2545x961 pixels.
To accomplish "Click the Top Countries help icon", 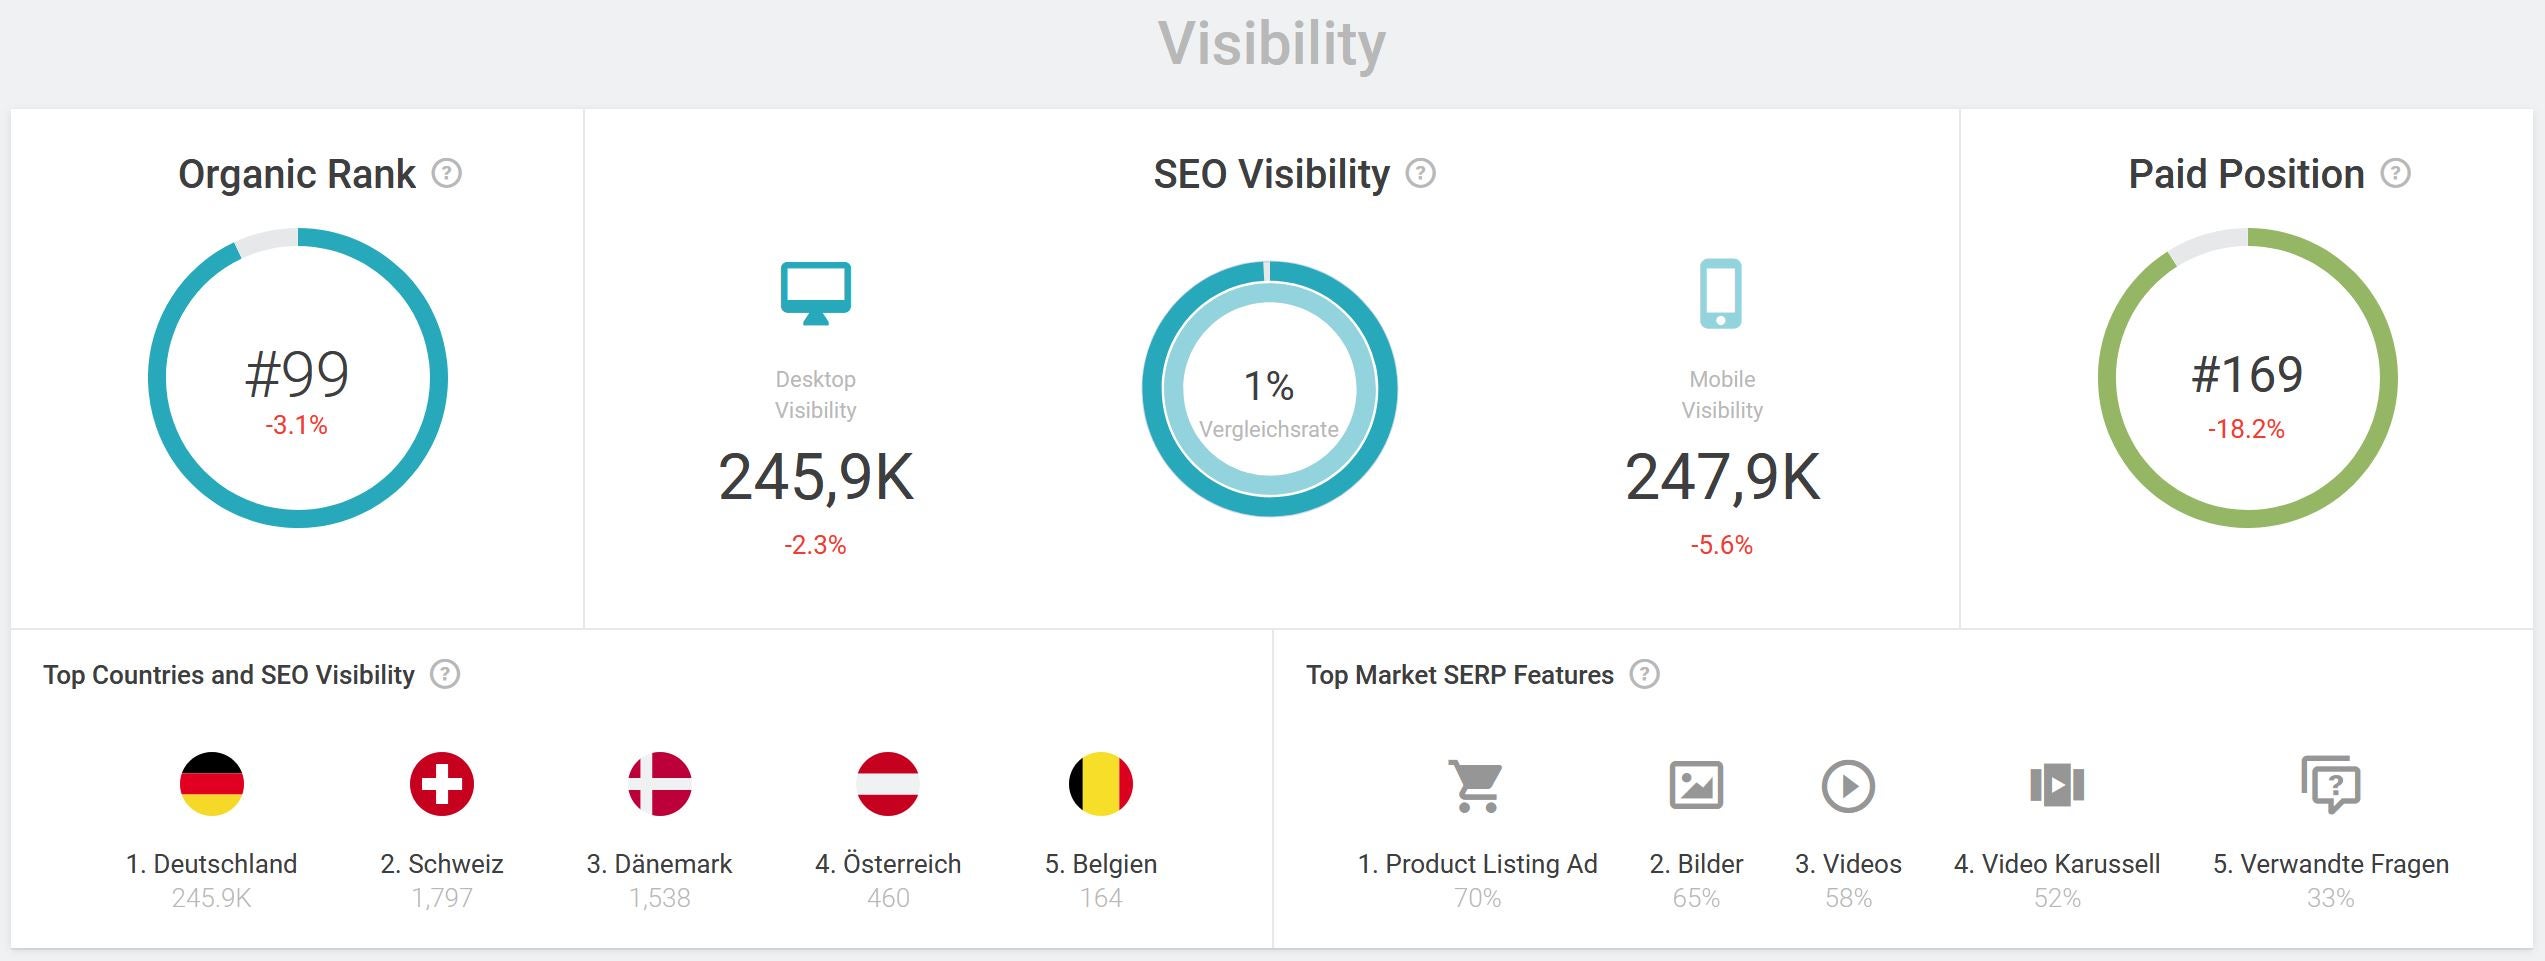I will click(445, 675).
